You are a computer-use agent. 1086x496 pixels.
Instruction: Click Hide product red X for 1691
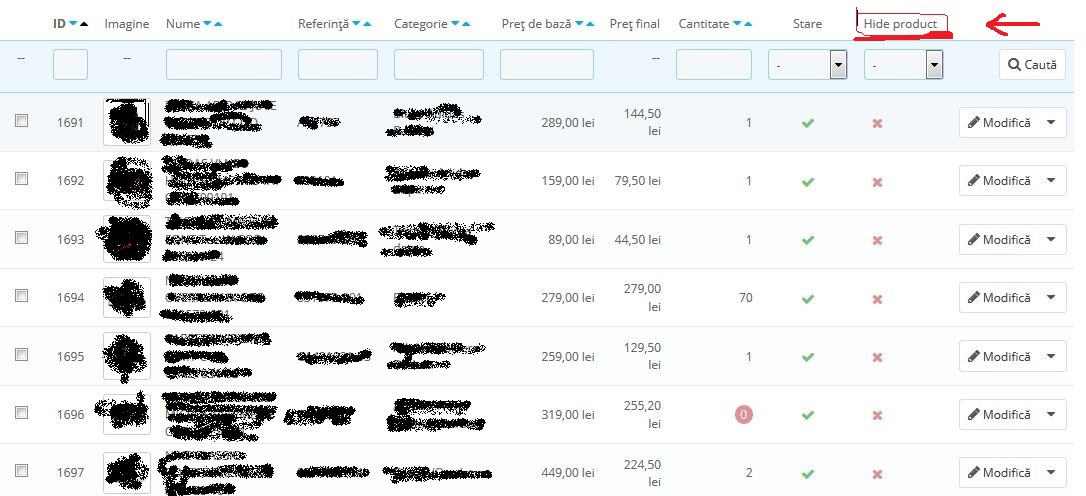pyautogui.click(x=877, y=123)
